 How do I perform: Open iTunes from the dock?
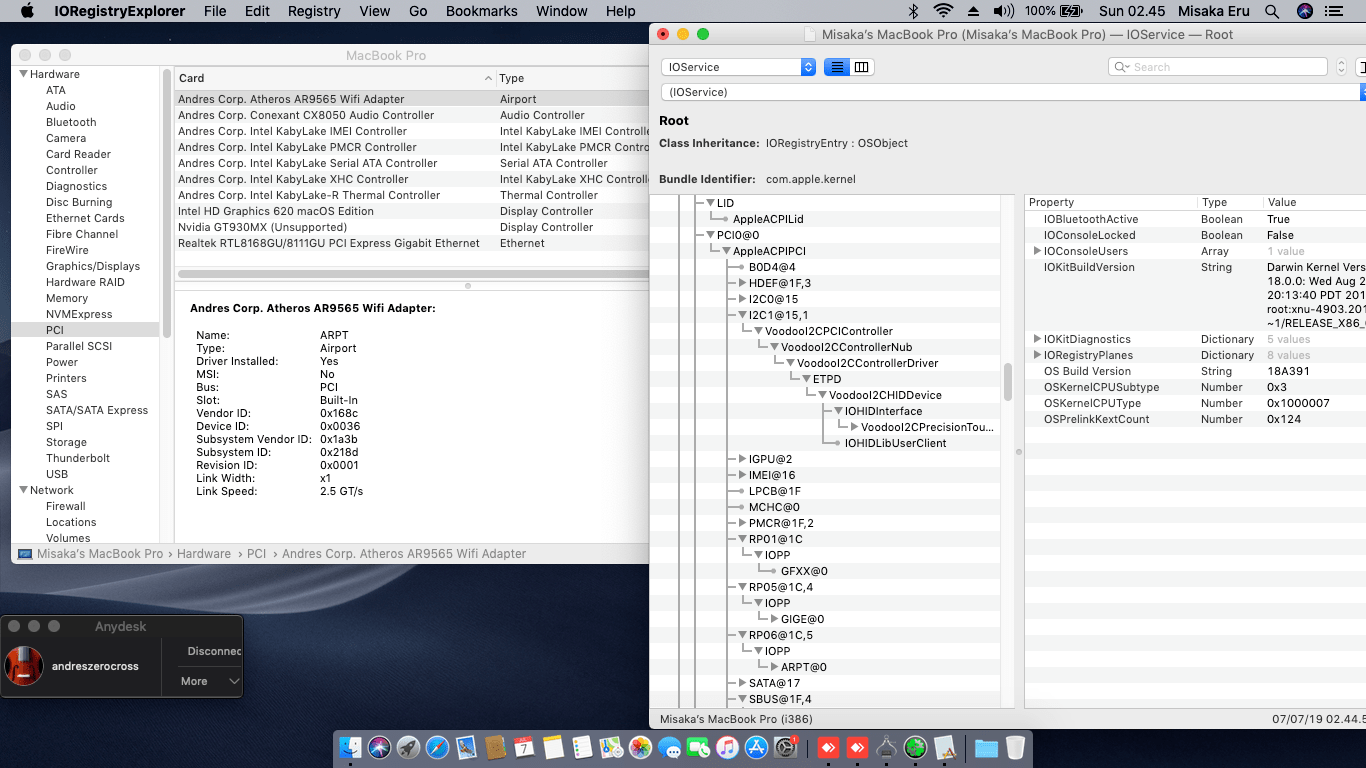point(727,748)
